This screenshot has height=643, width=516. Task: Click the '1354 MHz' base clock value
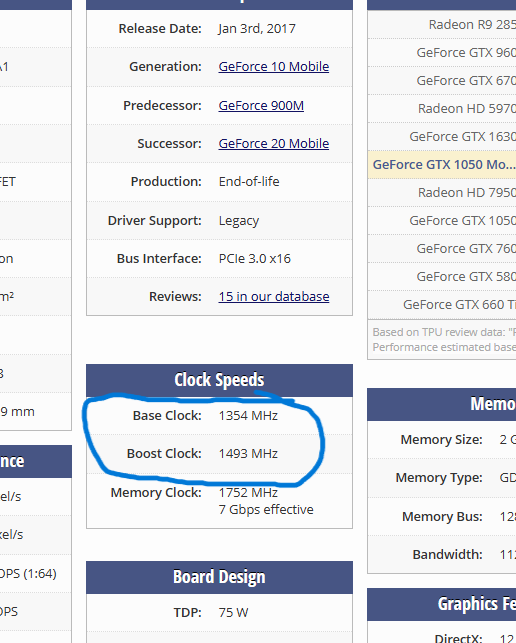tap(248, 416)
